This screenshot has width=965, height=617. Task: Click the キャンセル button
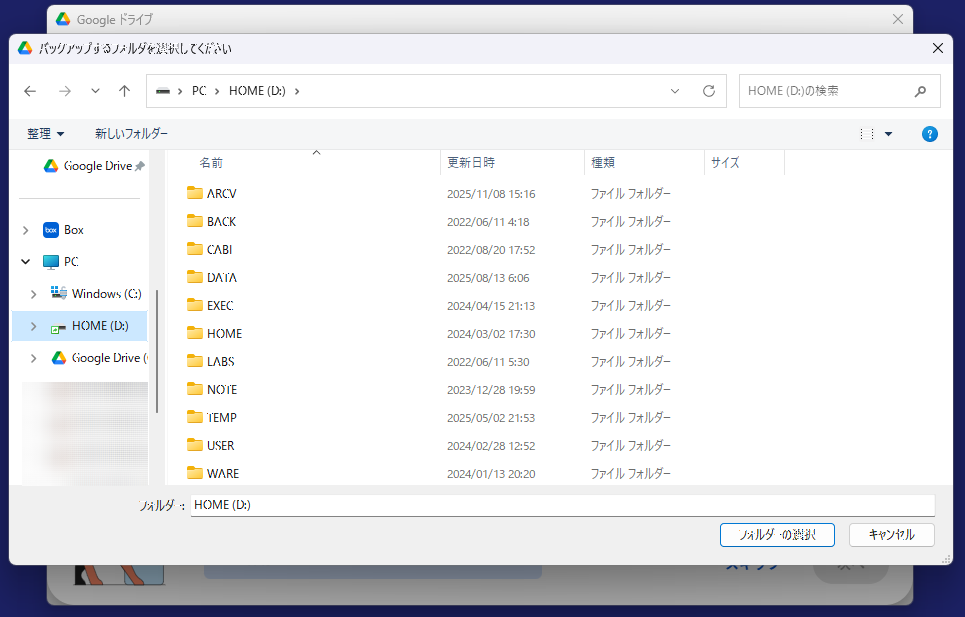point(891,535)
